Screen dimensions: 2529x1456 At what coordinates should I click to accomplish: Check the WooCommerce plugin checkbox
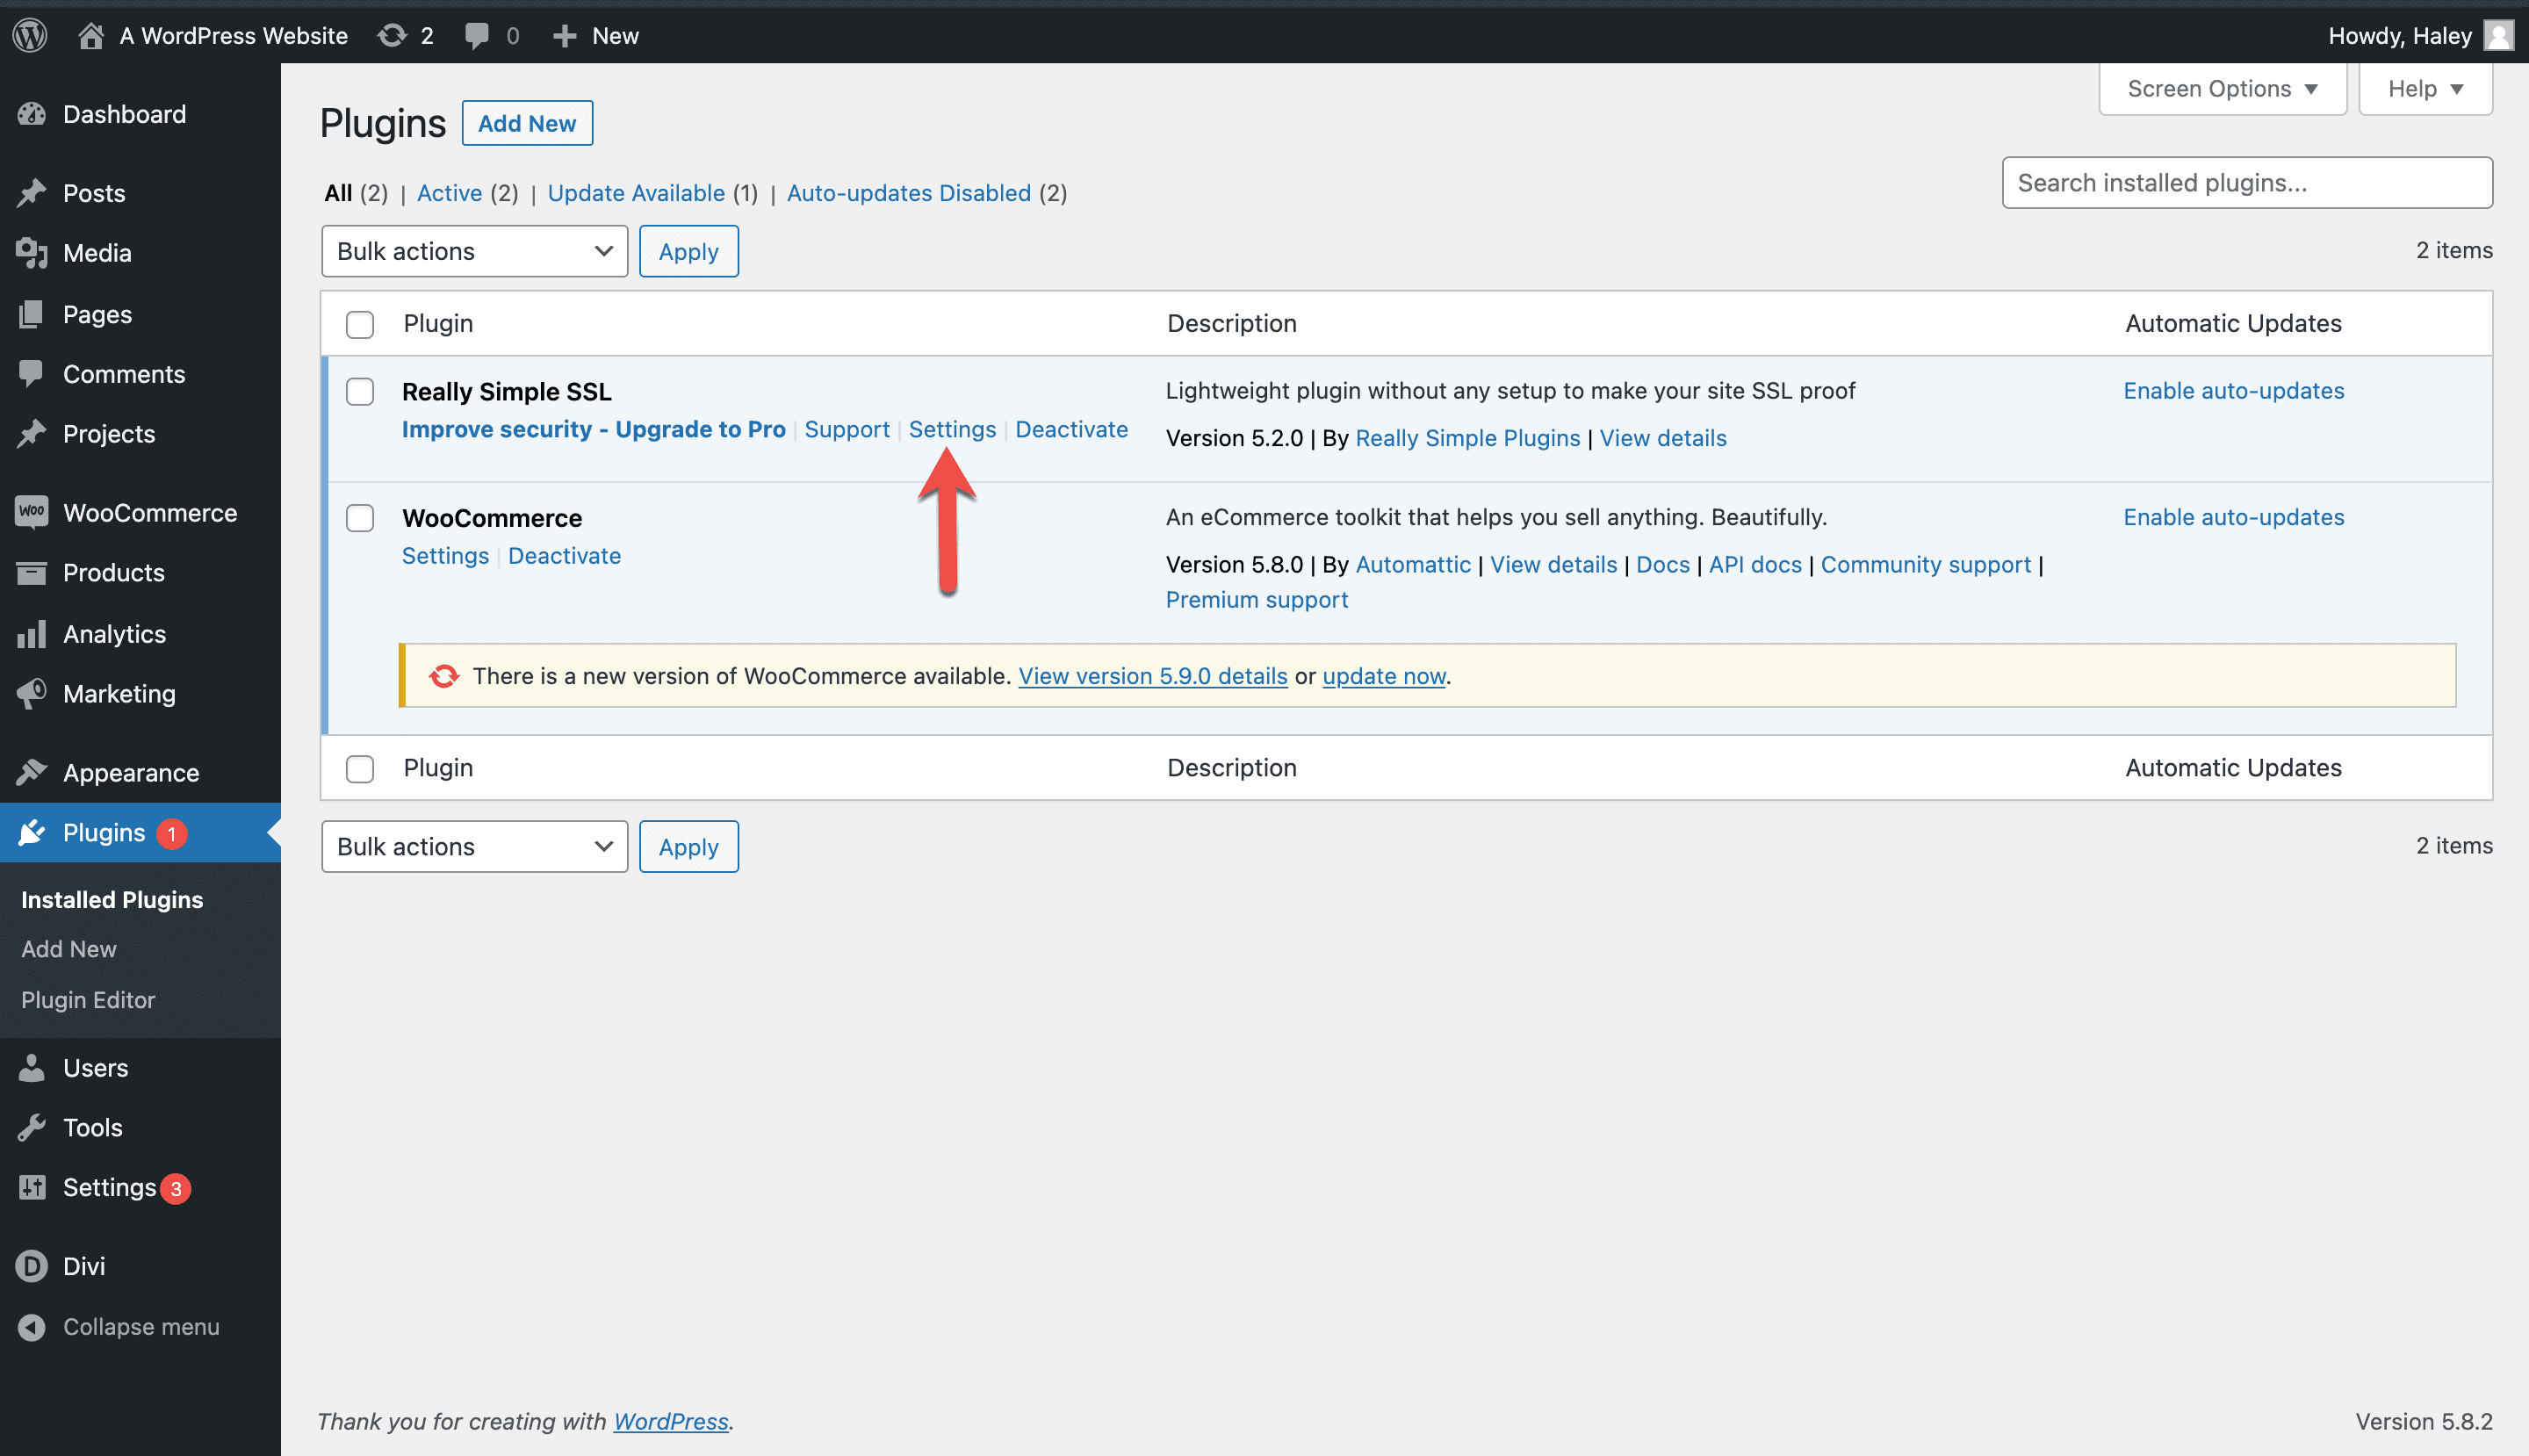(360, 518)
